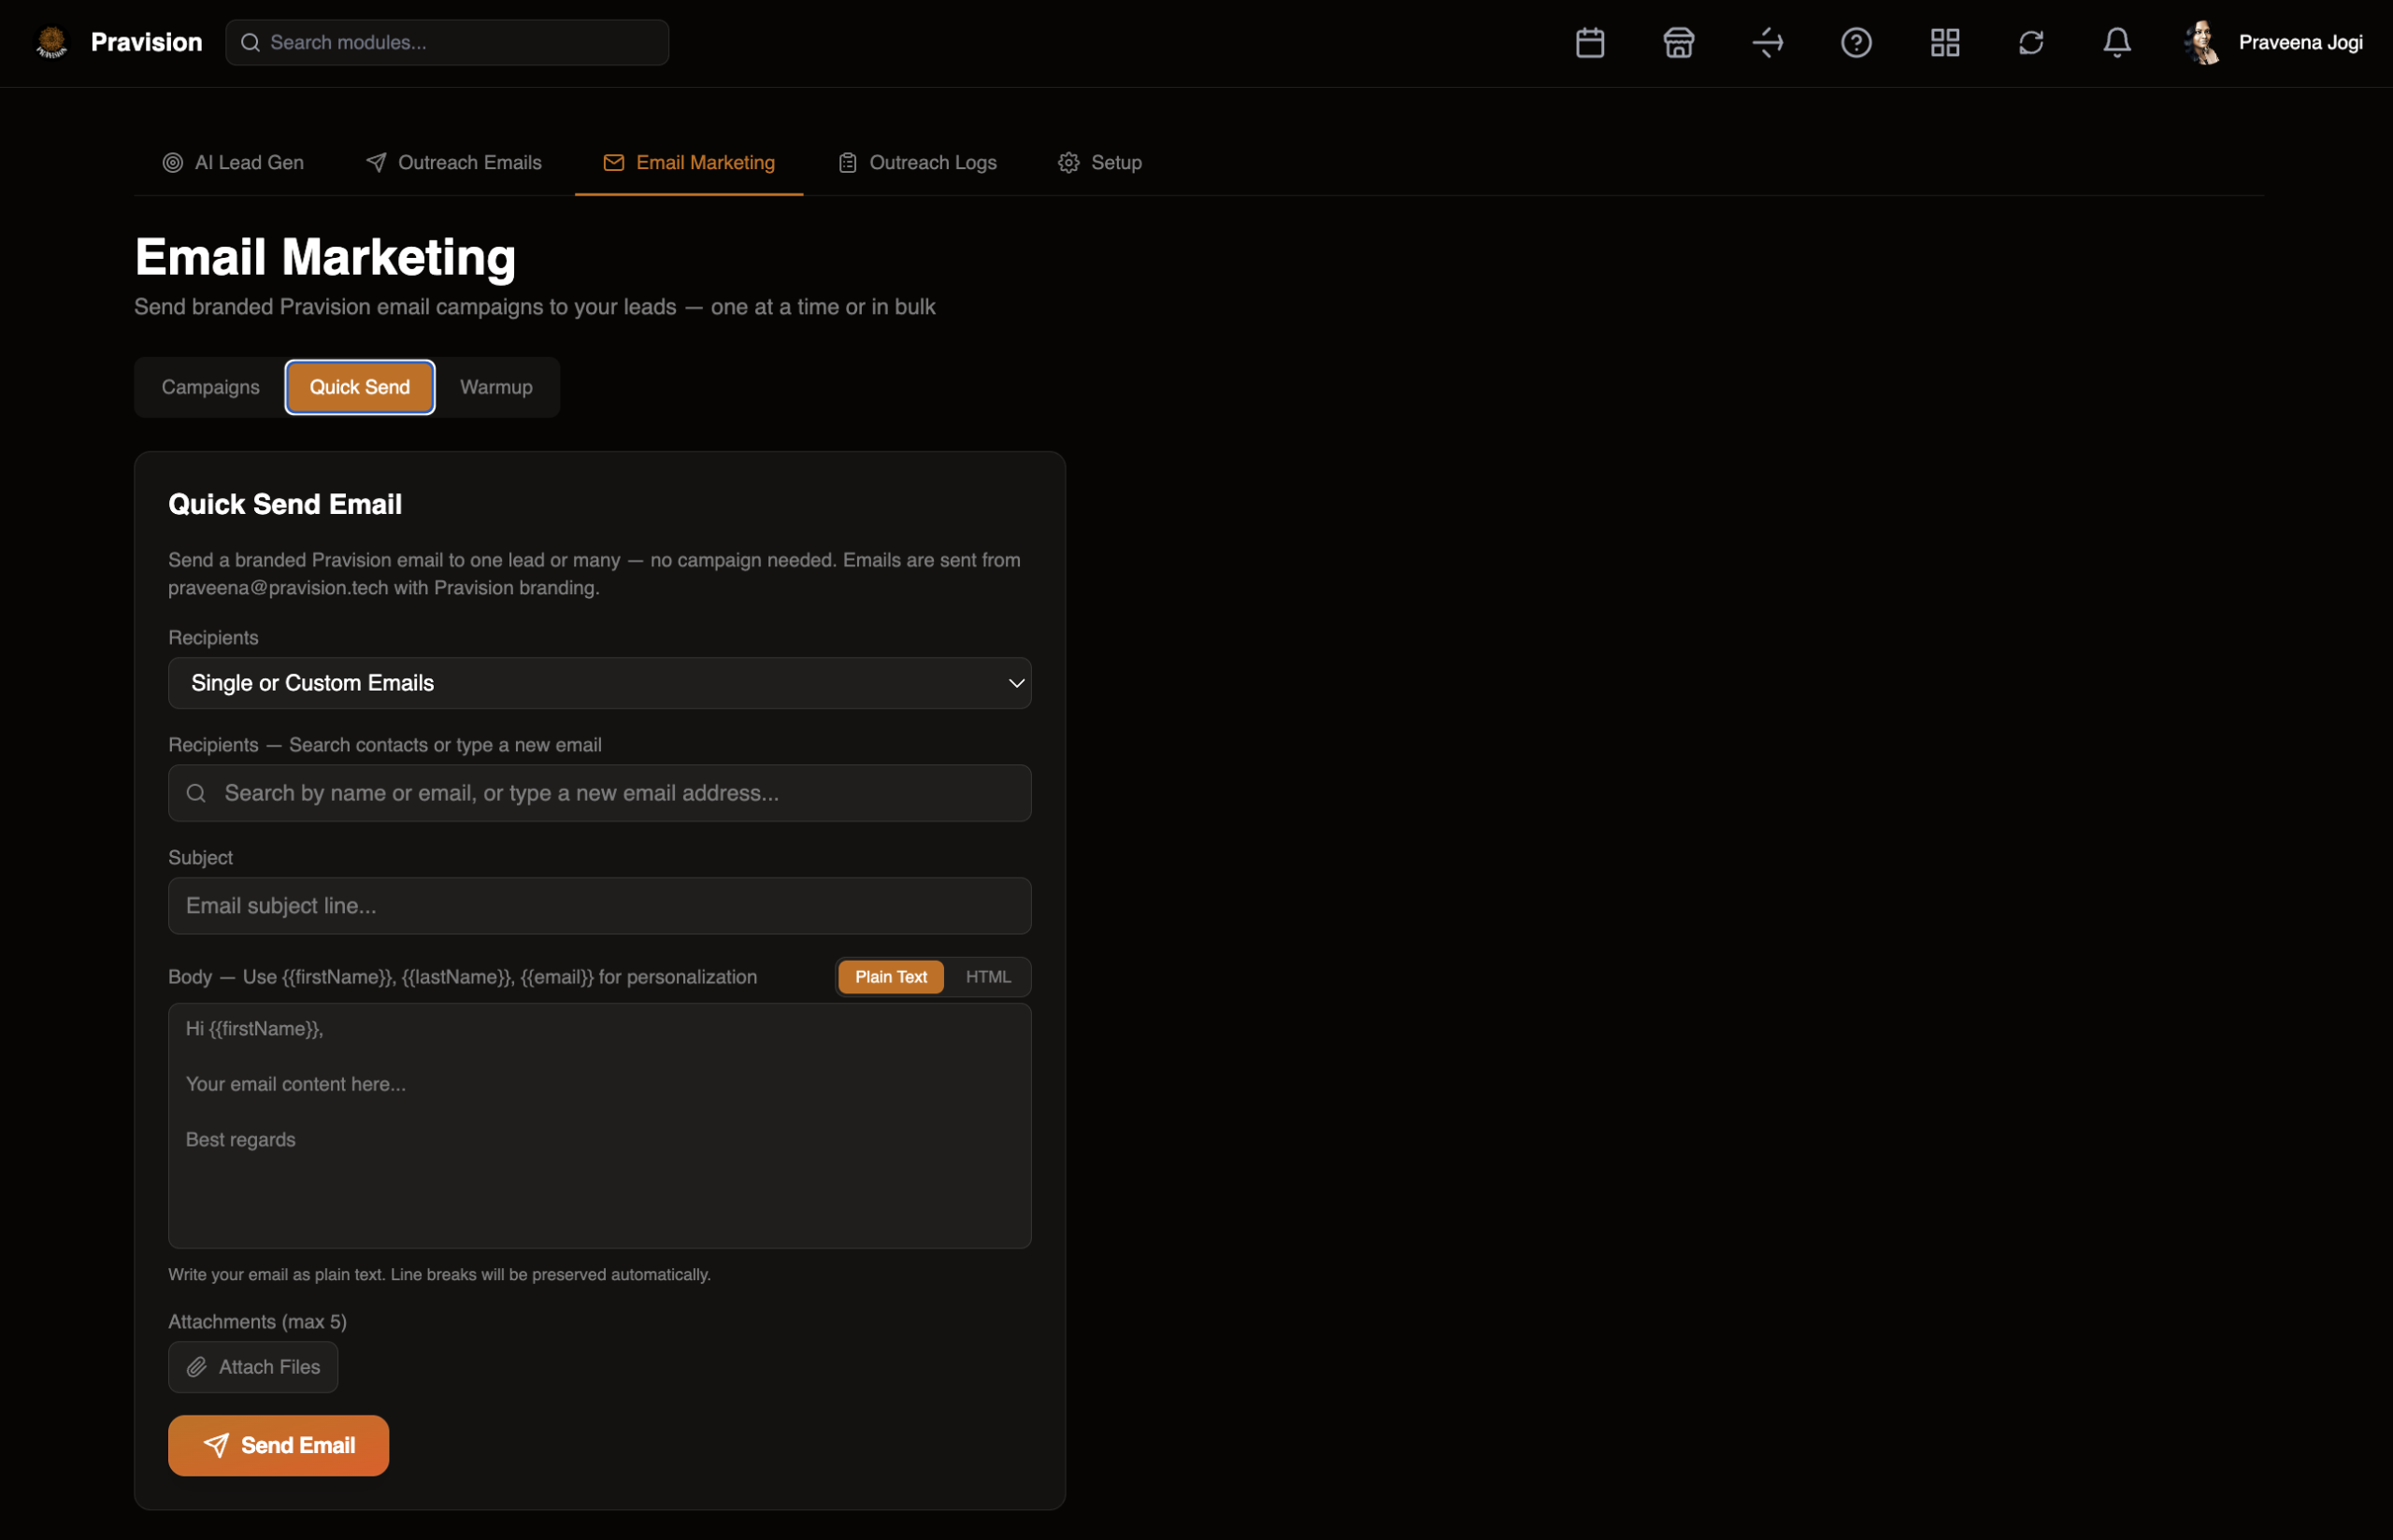Click the Pravision logo icon
2393x1540 pixels.
pos(51,43)
